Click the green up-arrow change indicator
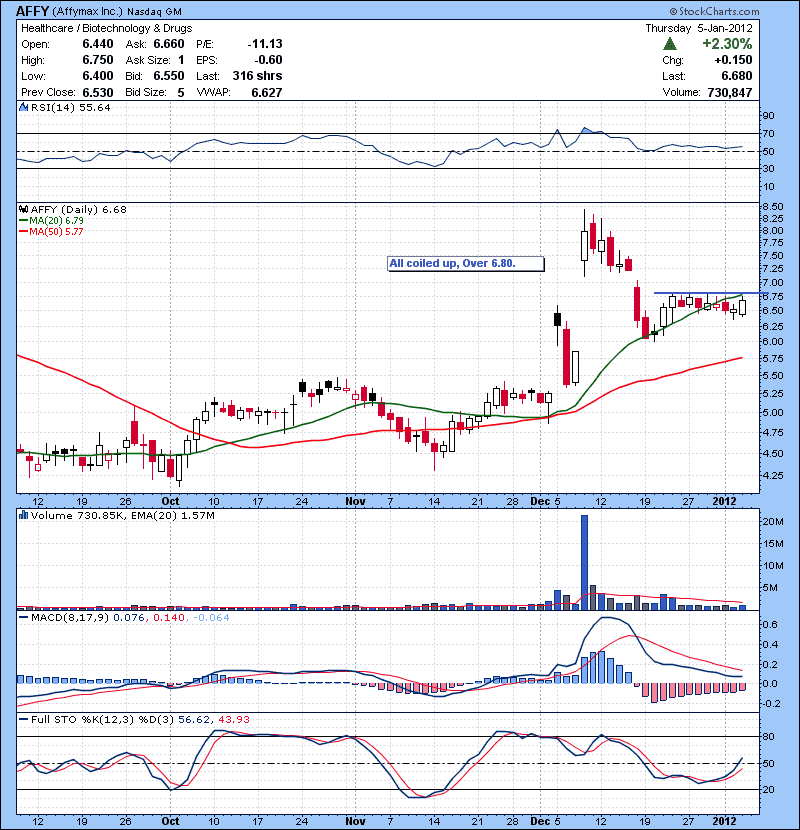 pyautogui.click(x=670, y=44)
